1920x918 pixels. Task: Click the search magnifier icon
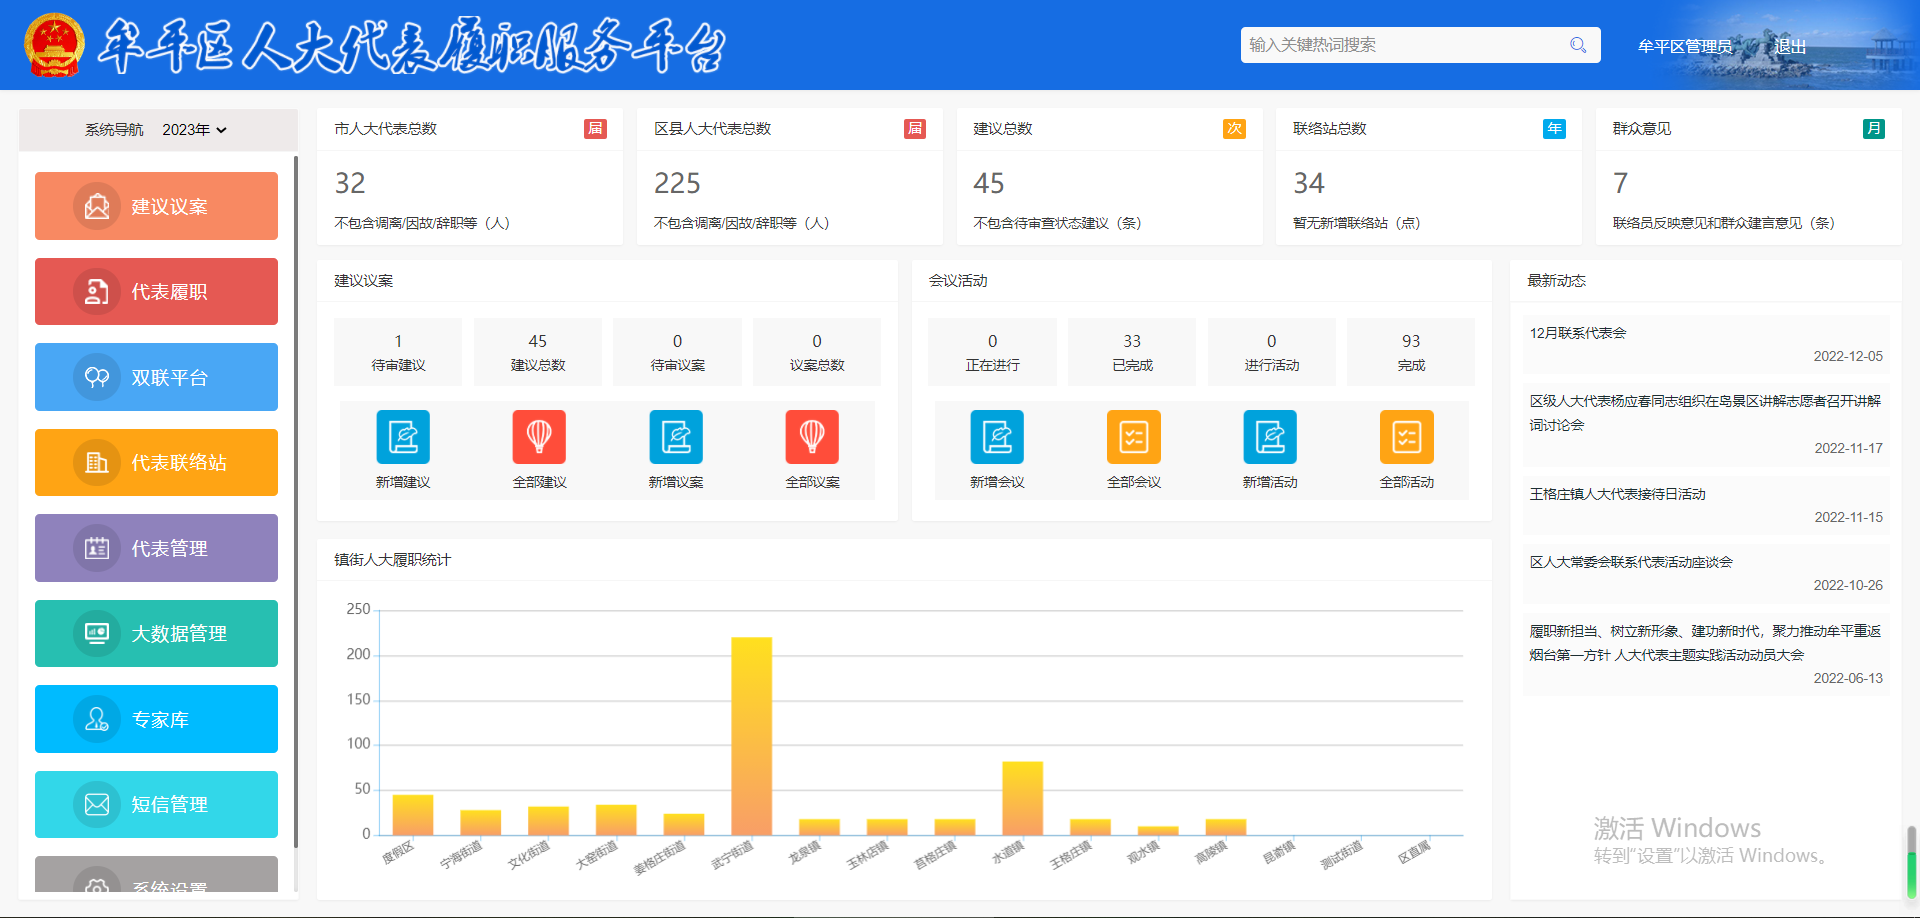point(1578,45)
